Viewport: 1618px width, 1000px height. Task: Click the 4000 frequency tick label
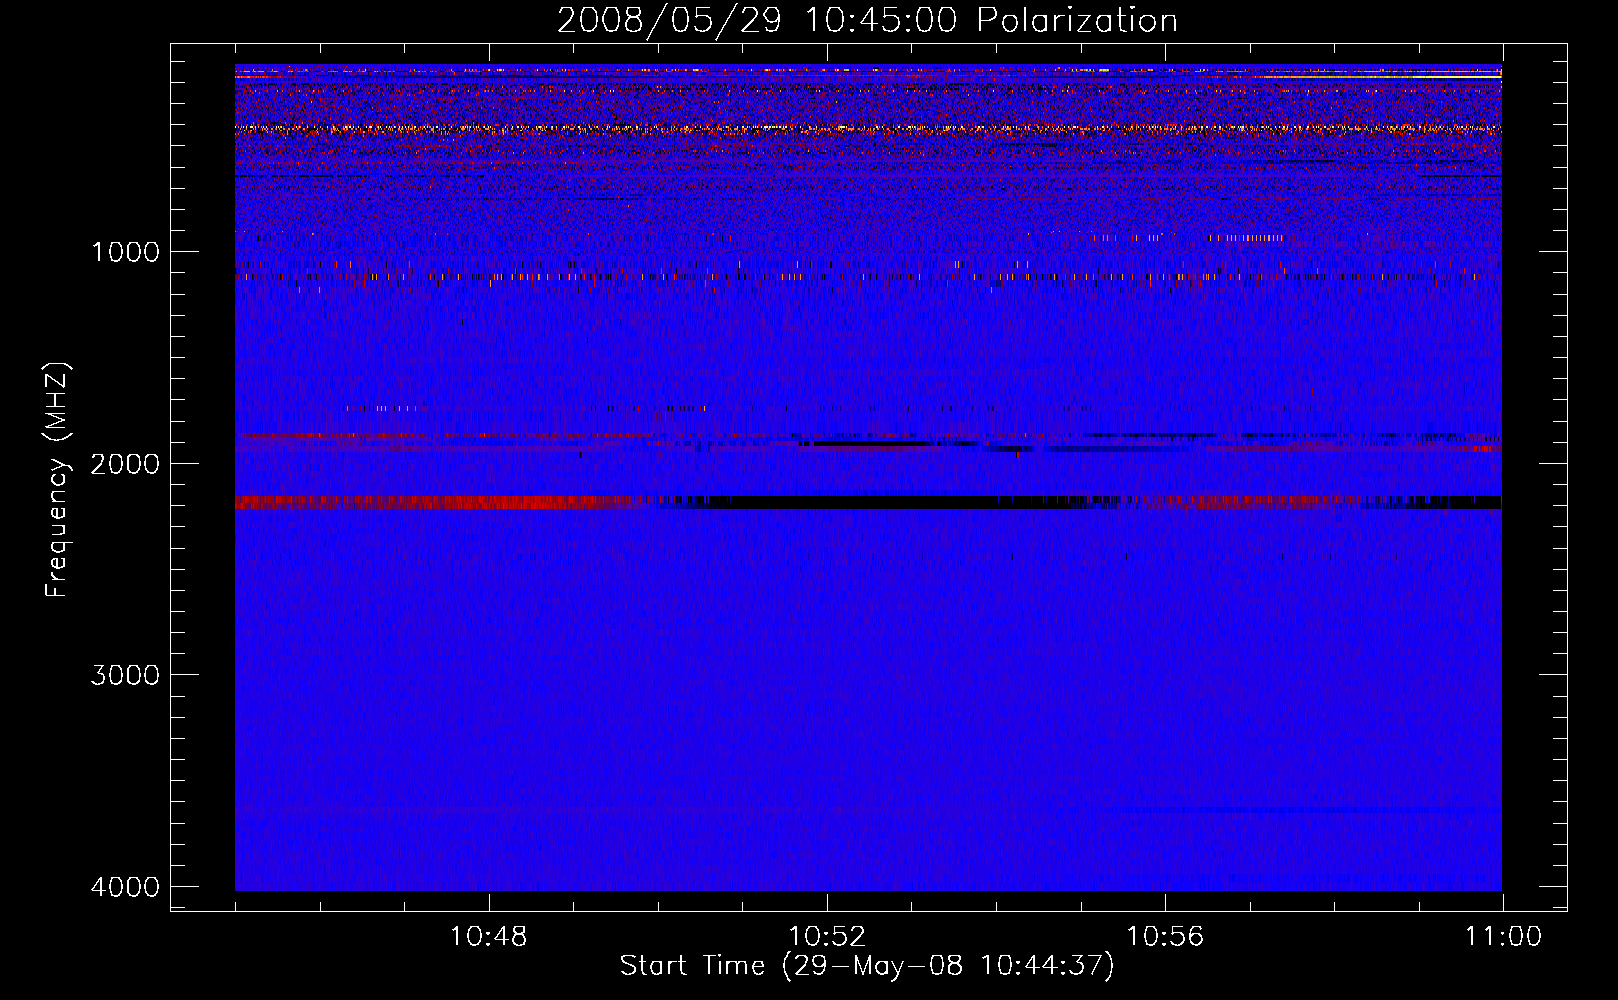coord(125,886)
